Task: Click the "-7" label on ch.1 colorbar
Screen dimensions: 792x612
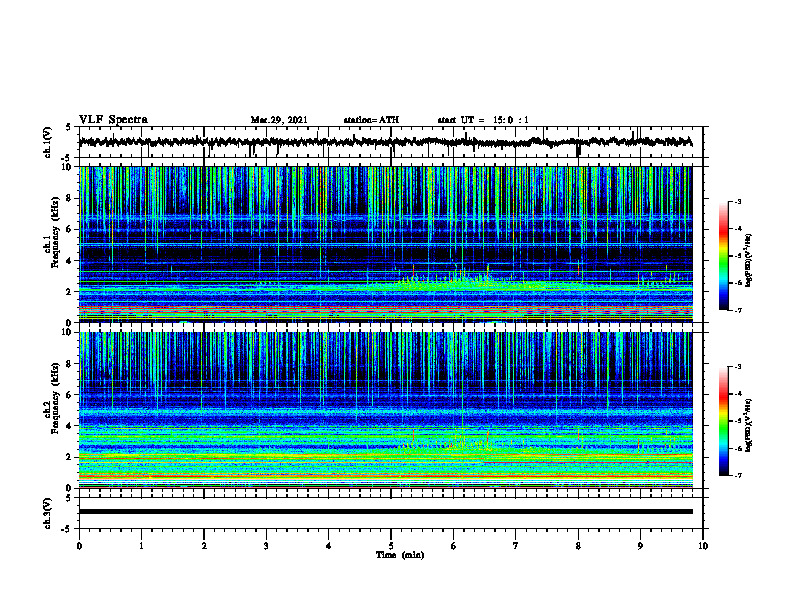Action: 738,310
